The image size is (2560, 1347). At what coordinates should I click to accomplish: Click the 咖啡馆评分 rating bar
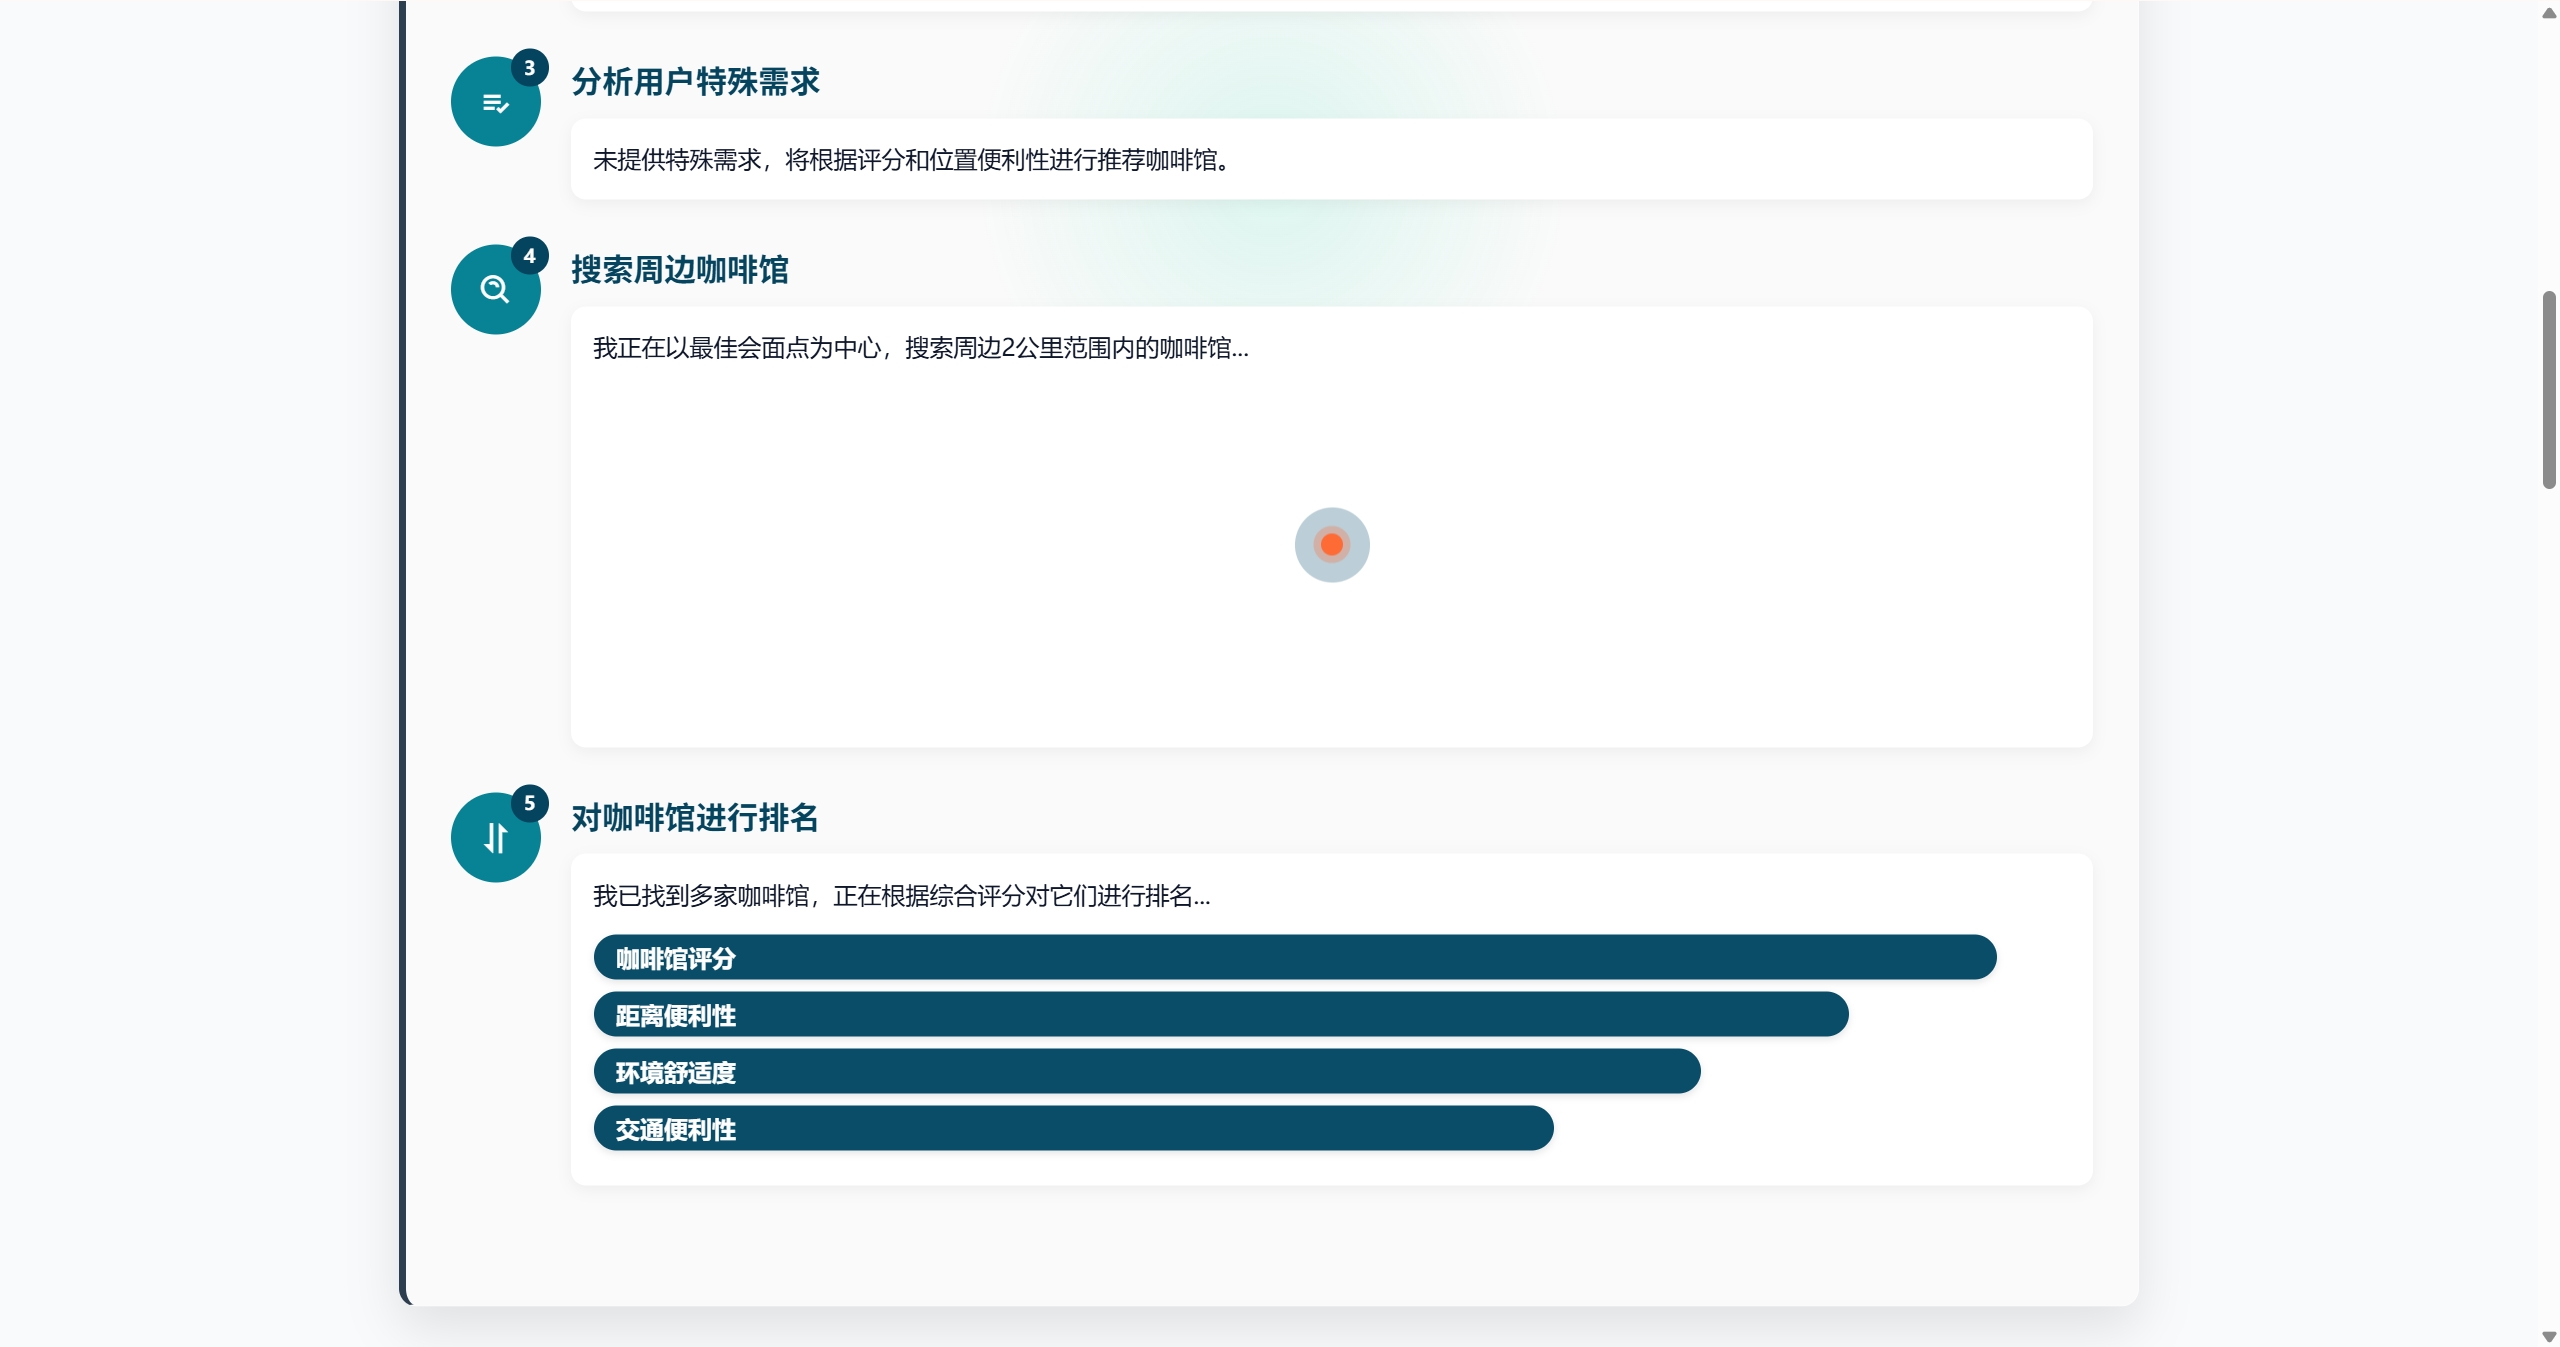point(1294,958)
